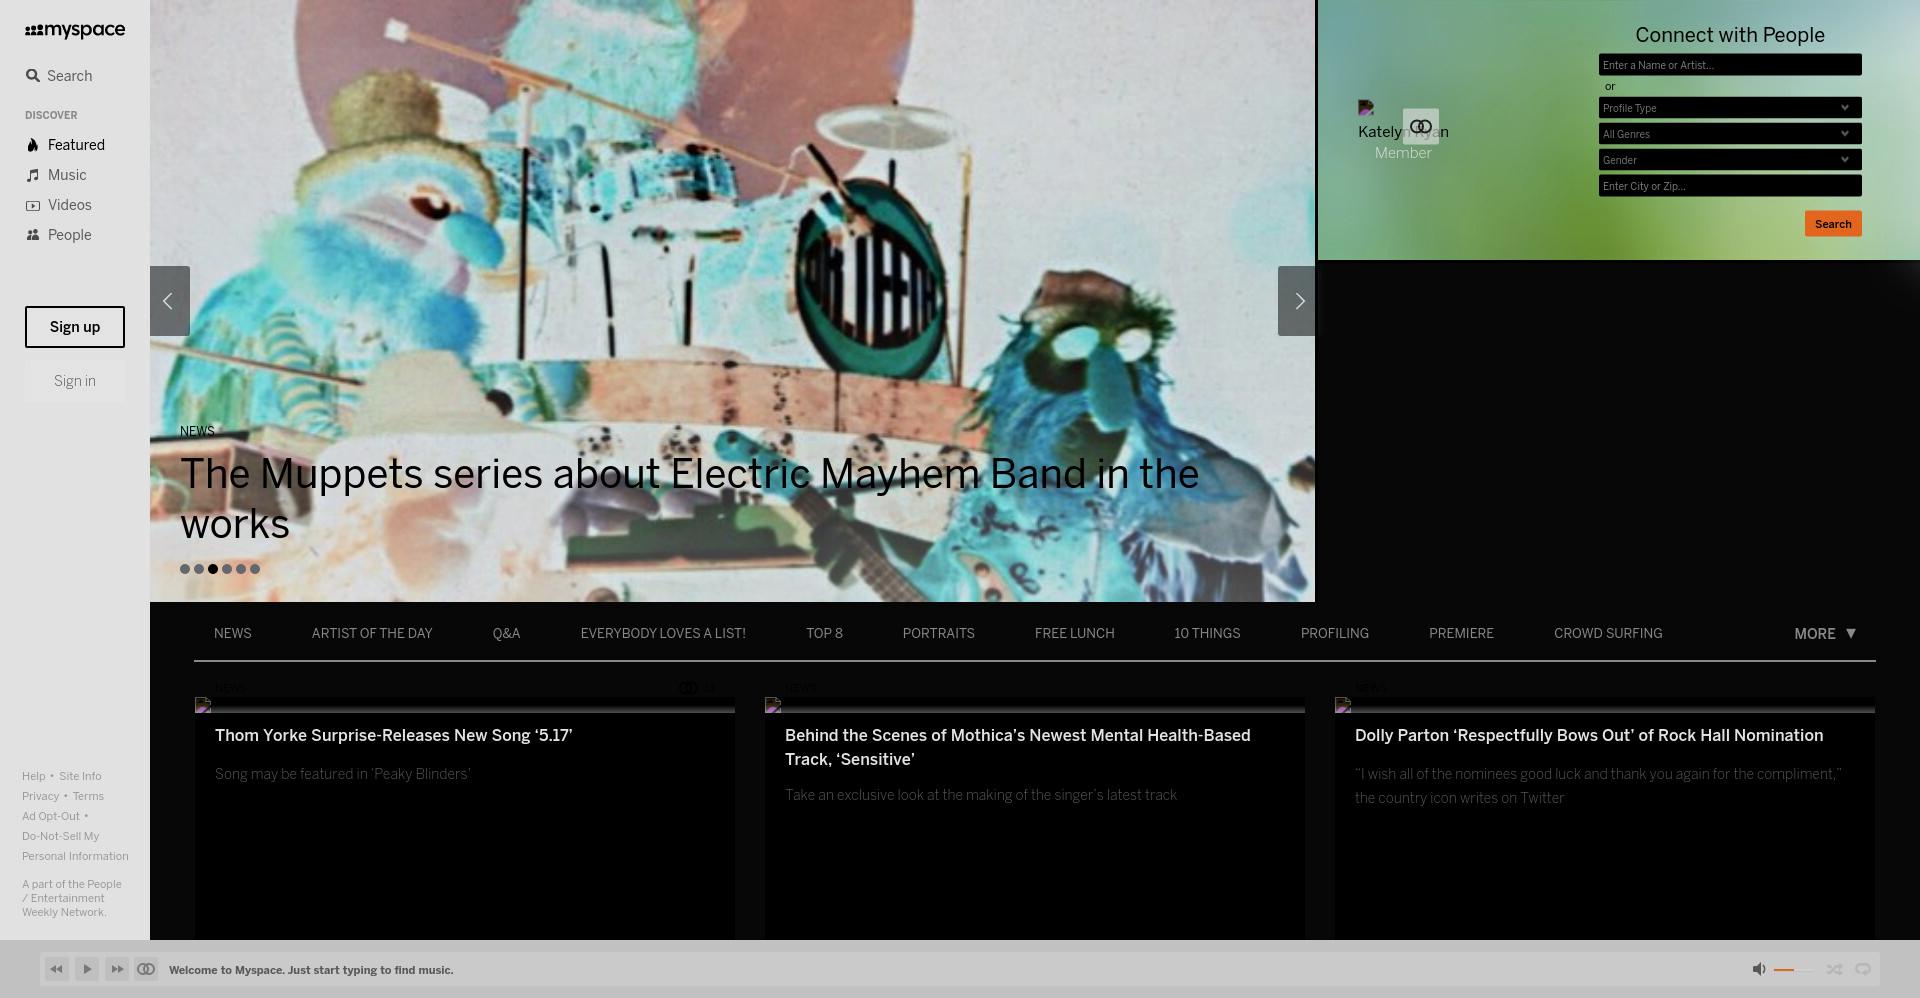The width and height of the screenshot is (1920, 998).
Task: Select the CROWD SURFING category tab
Action: pyautogui.click(x=1608, y=634)
